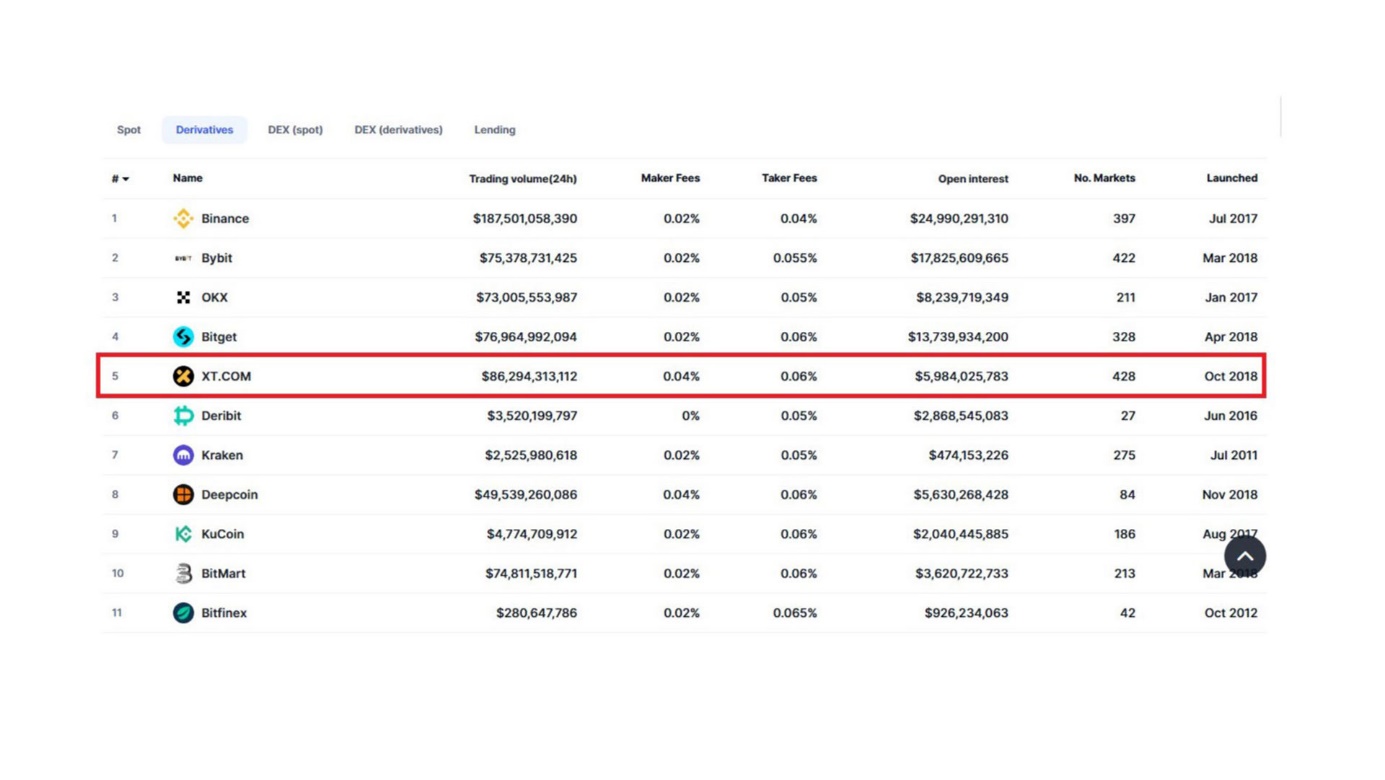Click the KuCoin logo icon
Image resolution: width=1385 pixels, height=780 pixels.
[183, 534]
